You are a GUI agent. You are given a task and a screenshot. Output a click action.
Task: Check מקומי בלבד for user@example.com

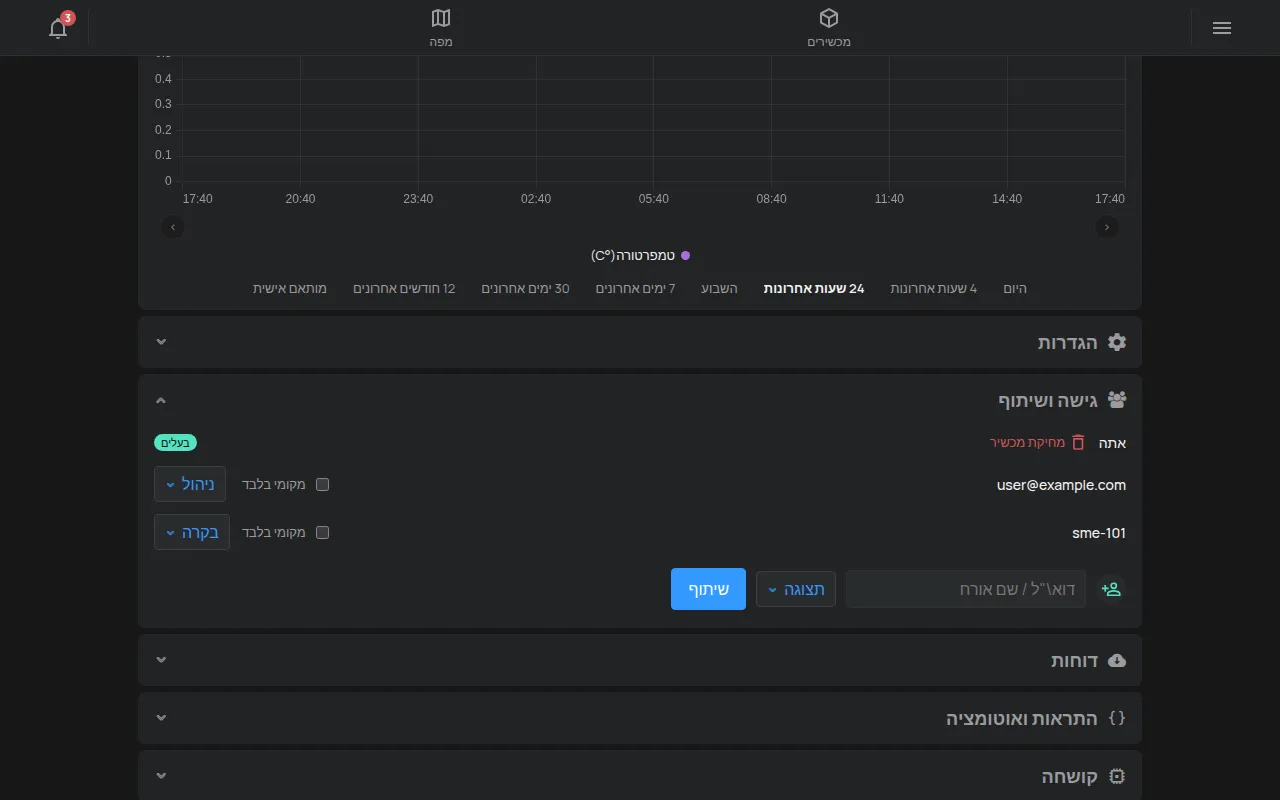322,485
